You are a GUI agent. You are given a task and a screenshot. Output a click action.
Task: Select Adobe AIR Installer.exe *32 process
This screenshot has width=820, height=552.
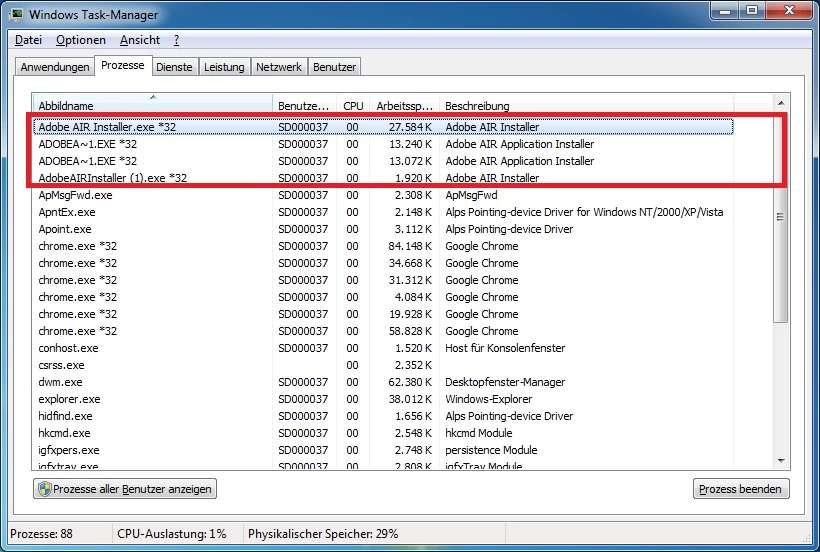coord(383,127)
